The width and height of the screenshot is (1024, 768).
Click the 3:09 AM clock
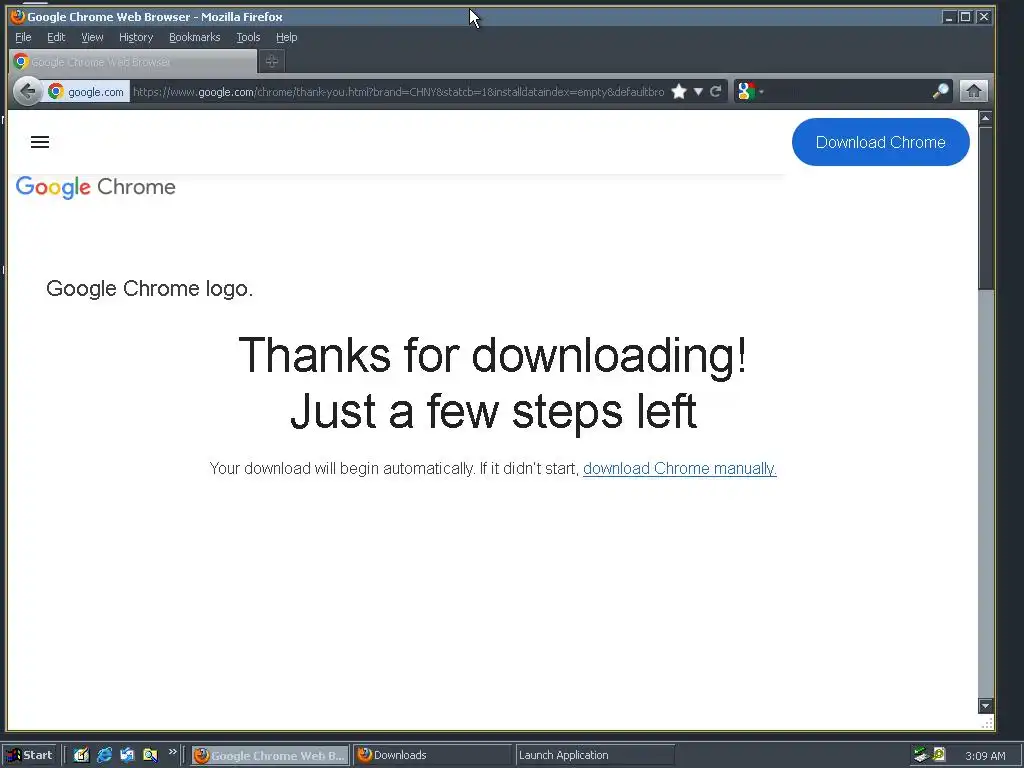pos(985,756)
